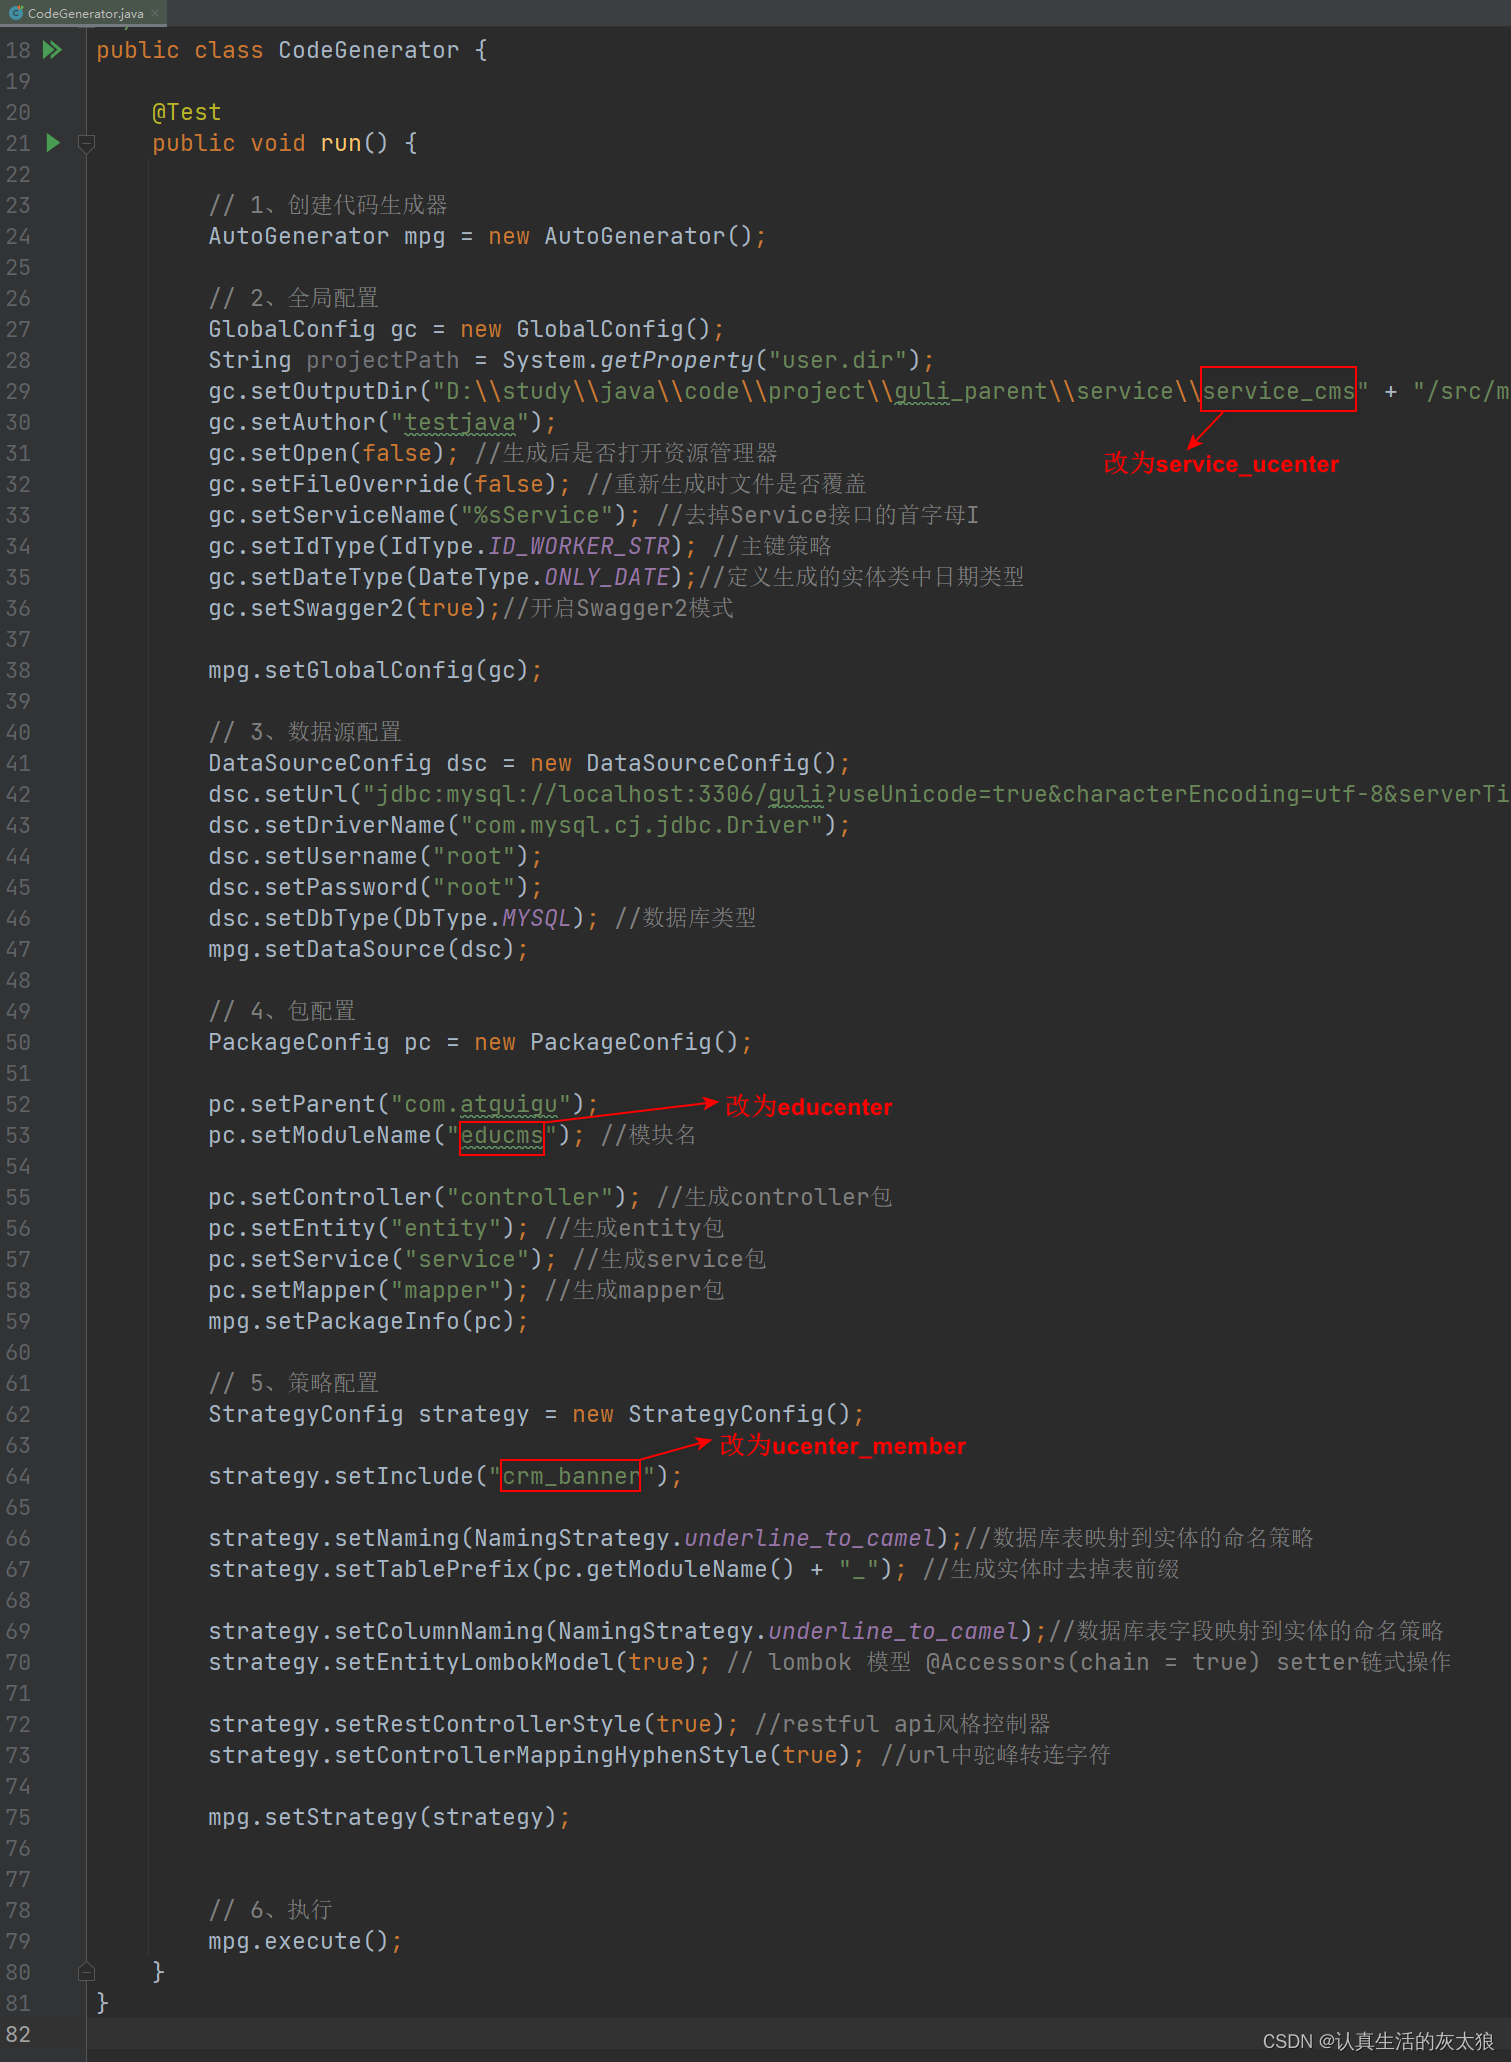Screen dimensions: 1511x2062
Task: Click line number 29 in the gutter
Action: 18,391
